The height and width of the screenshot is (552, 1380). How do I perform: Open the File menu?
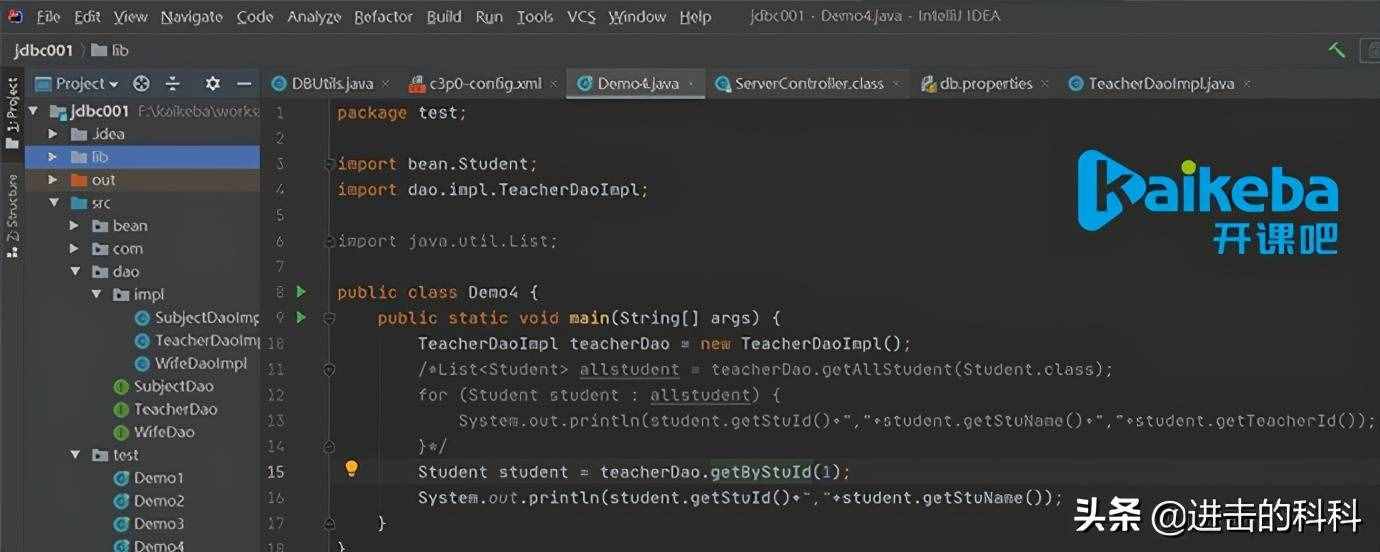[48, 17]
